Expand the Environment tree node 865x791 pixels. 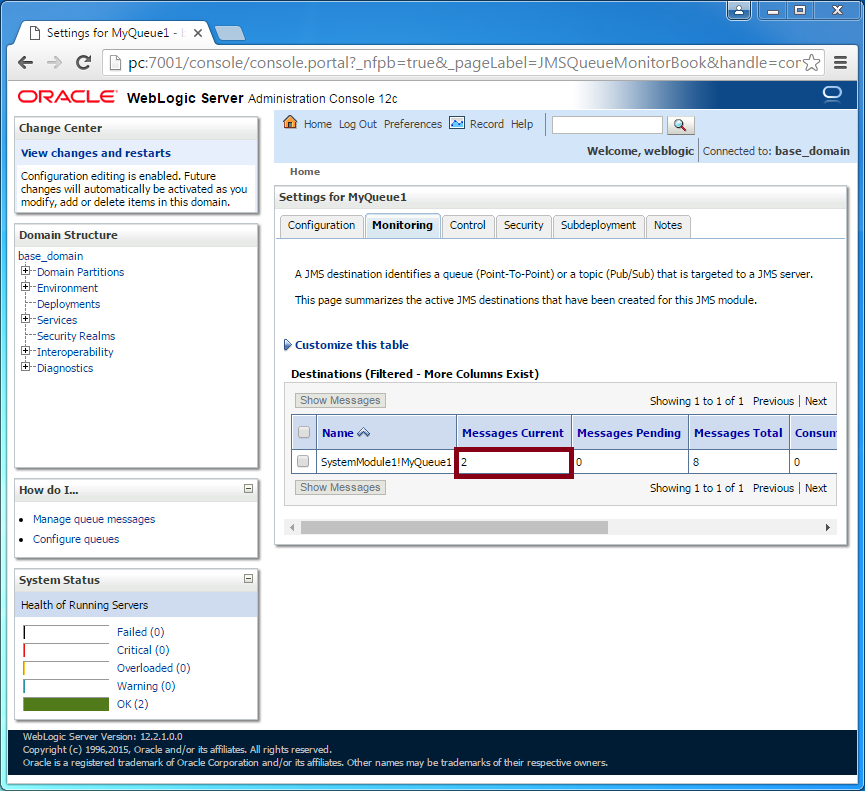pos(25,287)
